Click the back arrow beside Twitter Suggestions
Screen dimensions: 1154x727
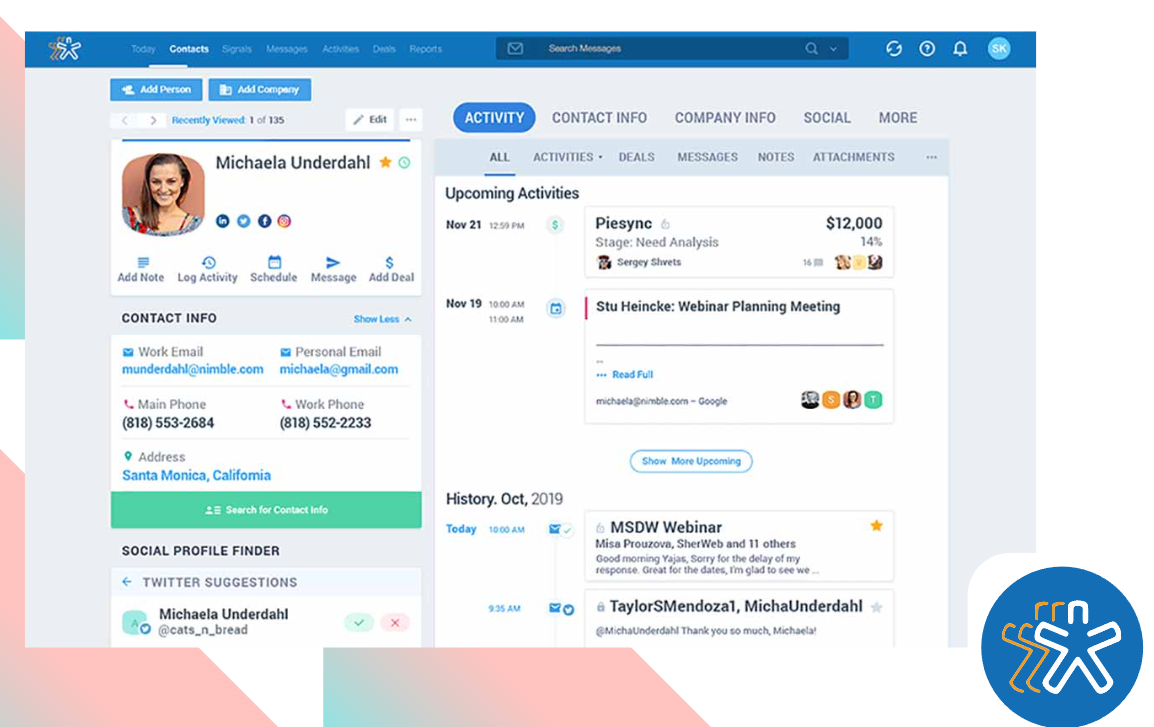(x=127, y=582)
